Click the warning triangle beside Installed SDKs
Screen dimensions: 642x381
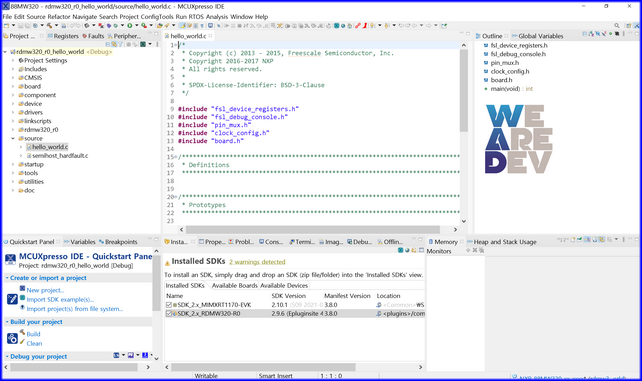click(x=167, y=263)
